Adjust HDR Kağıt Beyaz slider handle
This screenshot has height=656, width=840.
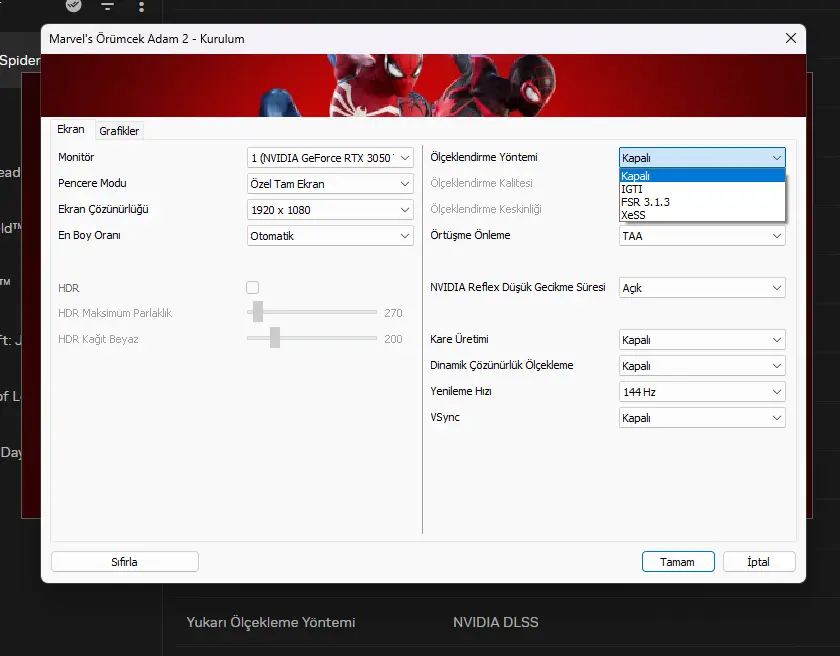click(275, 338)
